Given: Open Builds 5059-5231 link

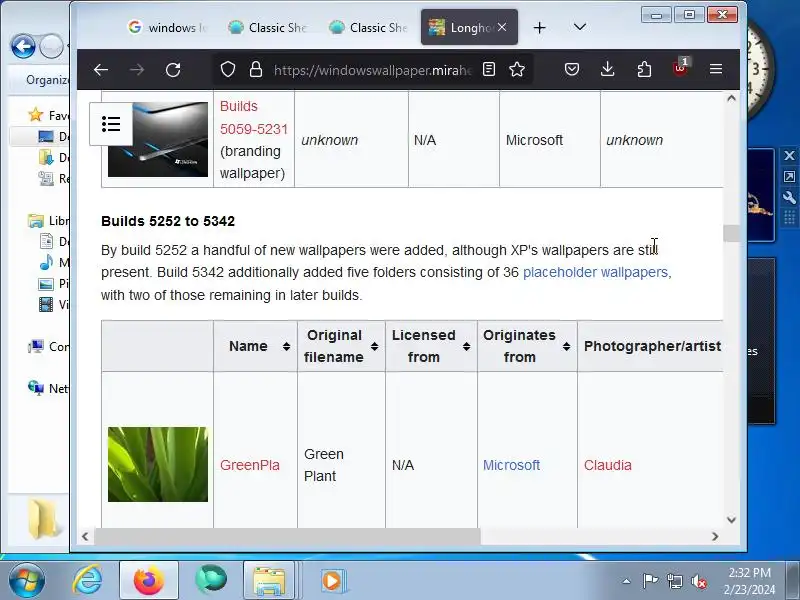Looking at the screenshot, I should pos(254,118).
